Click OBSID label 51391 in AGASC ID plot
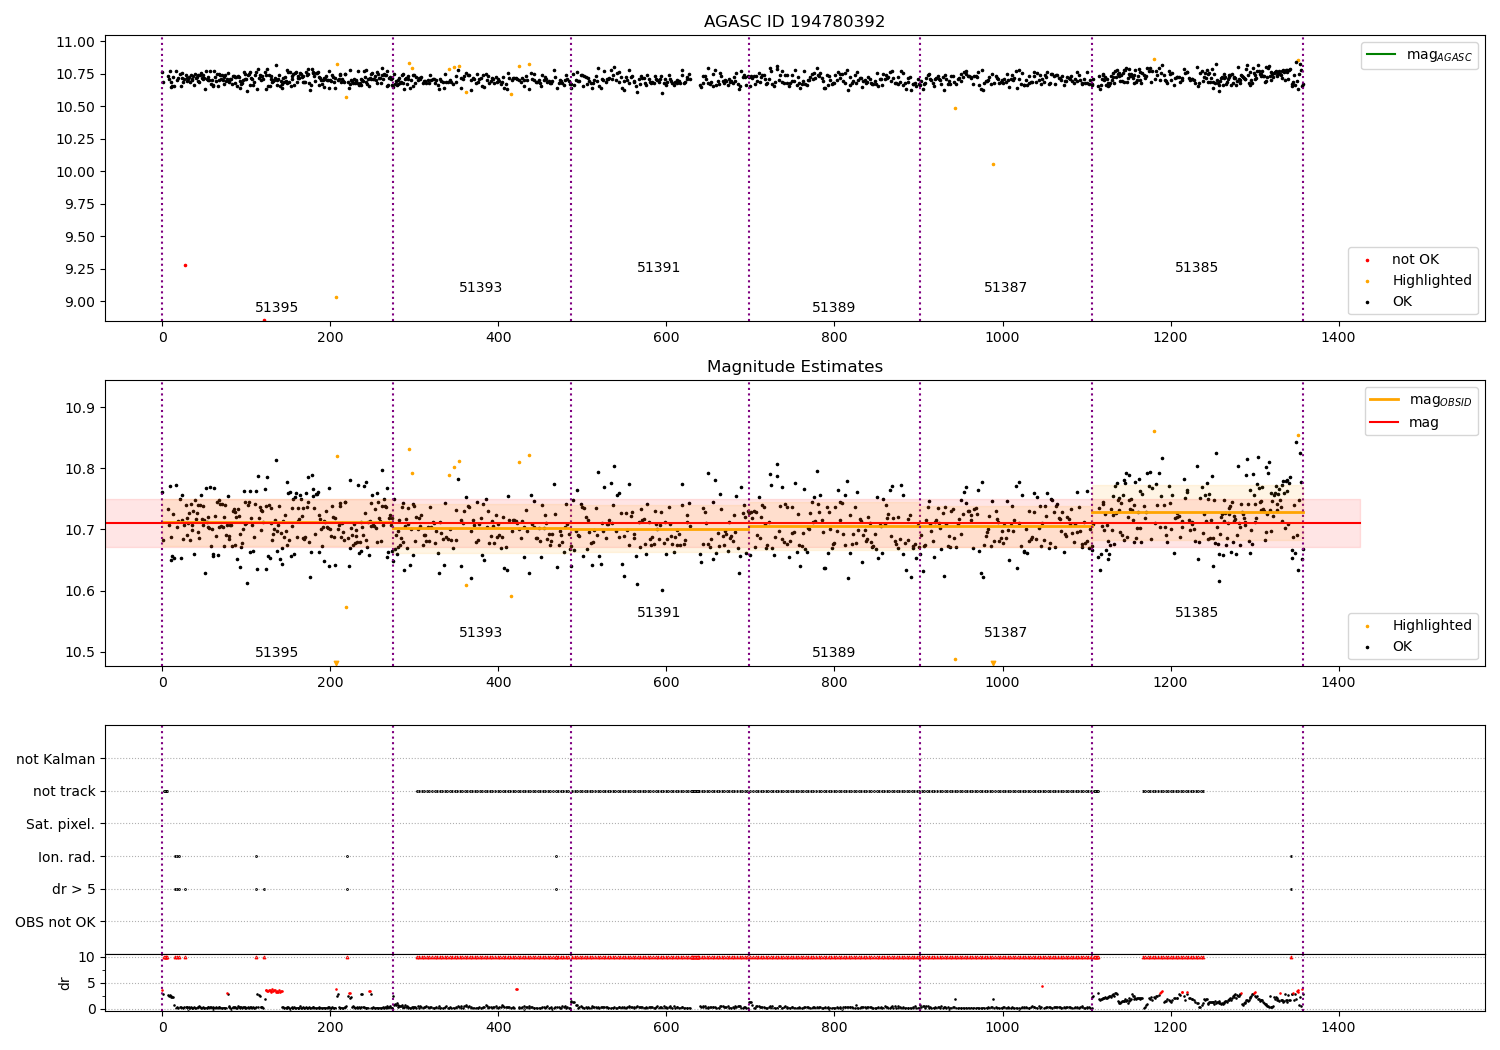 pyautogui.click(x=658, y=268)
